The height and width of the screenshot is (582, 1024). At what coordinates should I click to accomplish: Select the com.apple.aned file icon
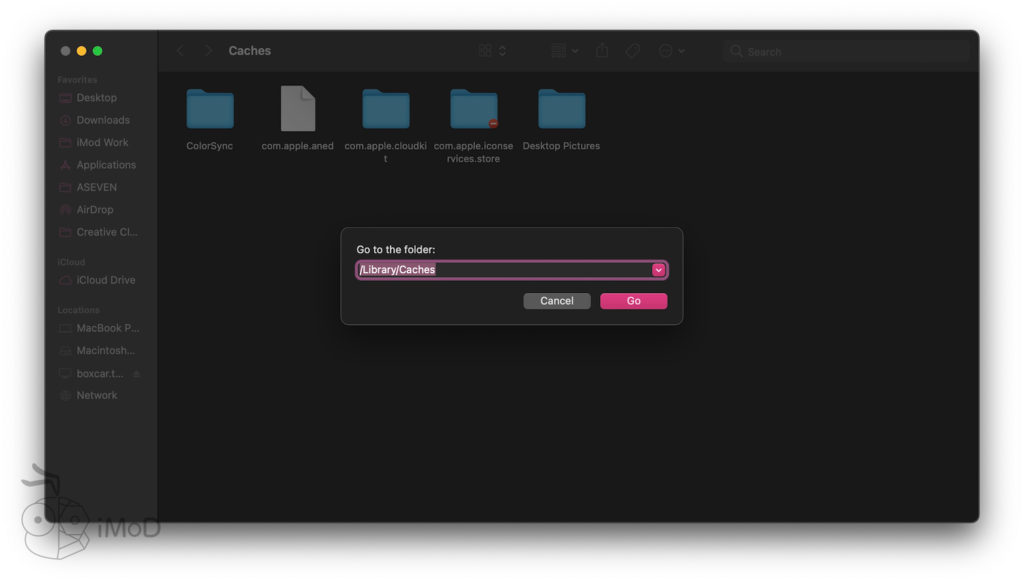[x=298, y=110]
